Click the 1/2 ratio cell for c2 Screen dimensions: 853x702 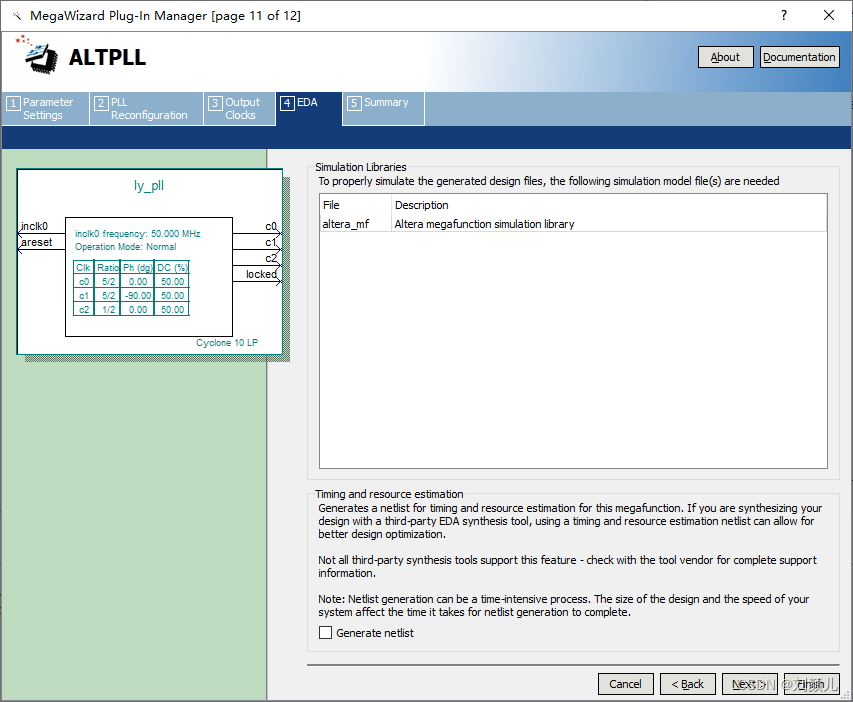pyautogui.click(x=108, y=310)
